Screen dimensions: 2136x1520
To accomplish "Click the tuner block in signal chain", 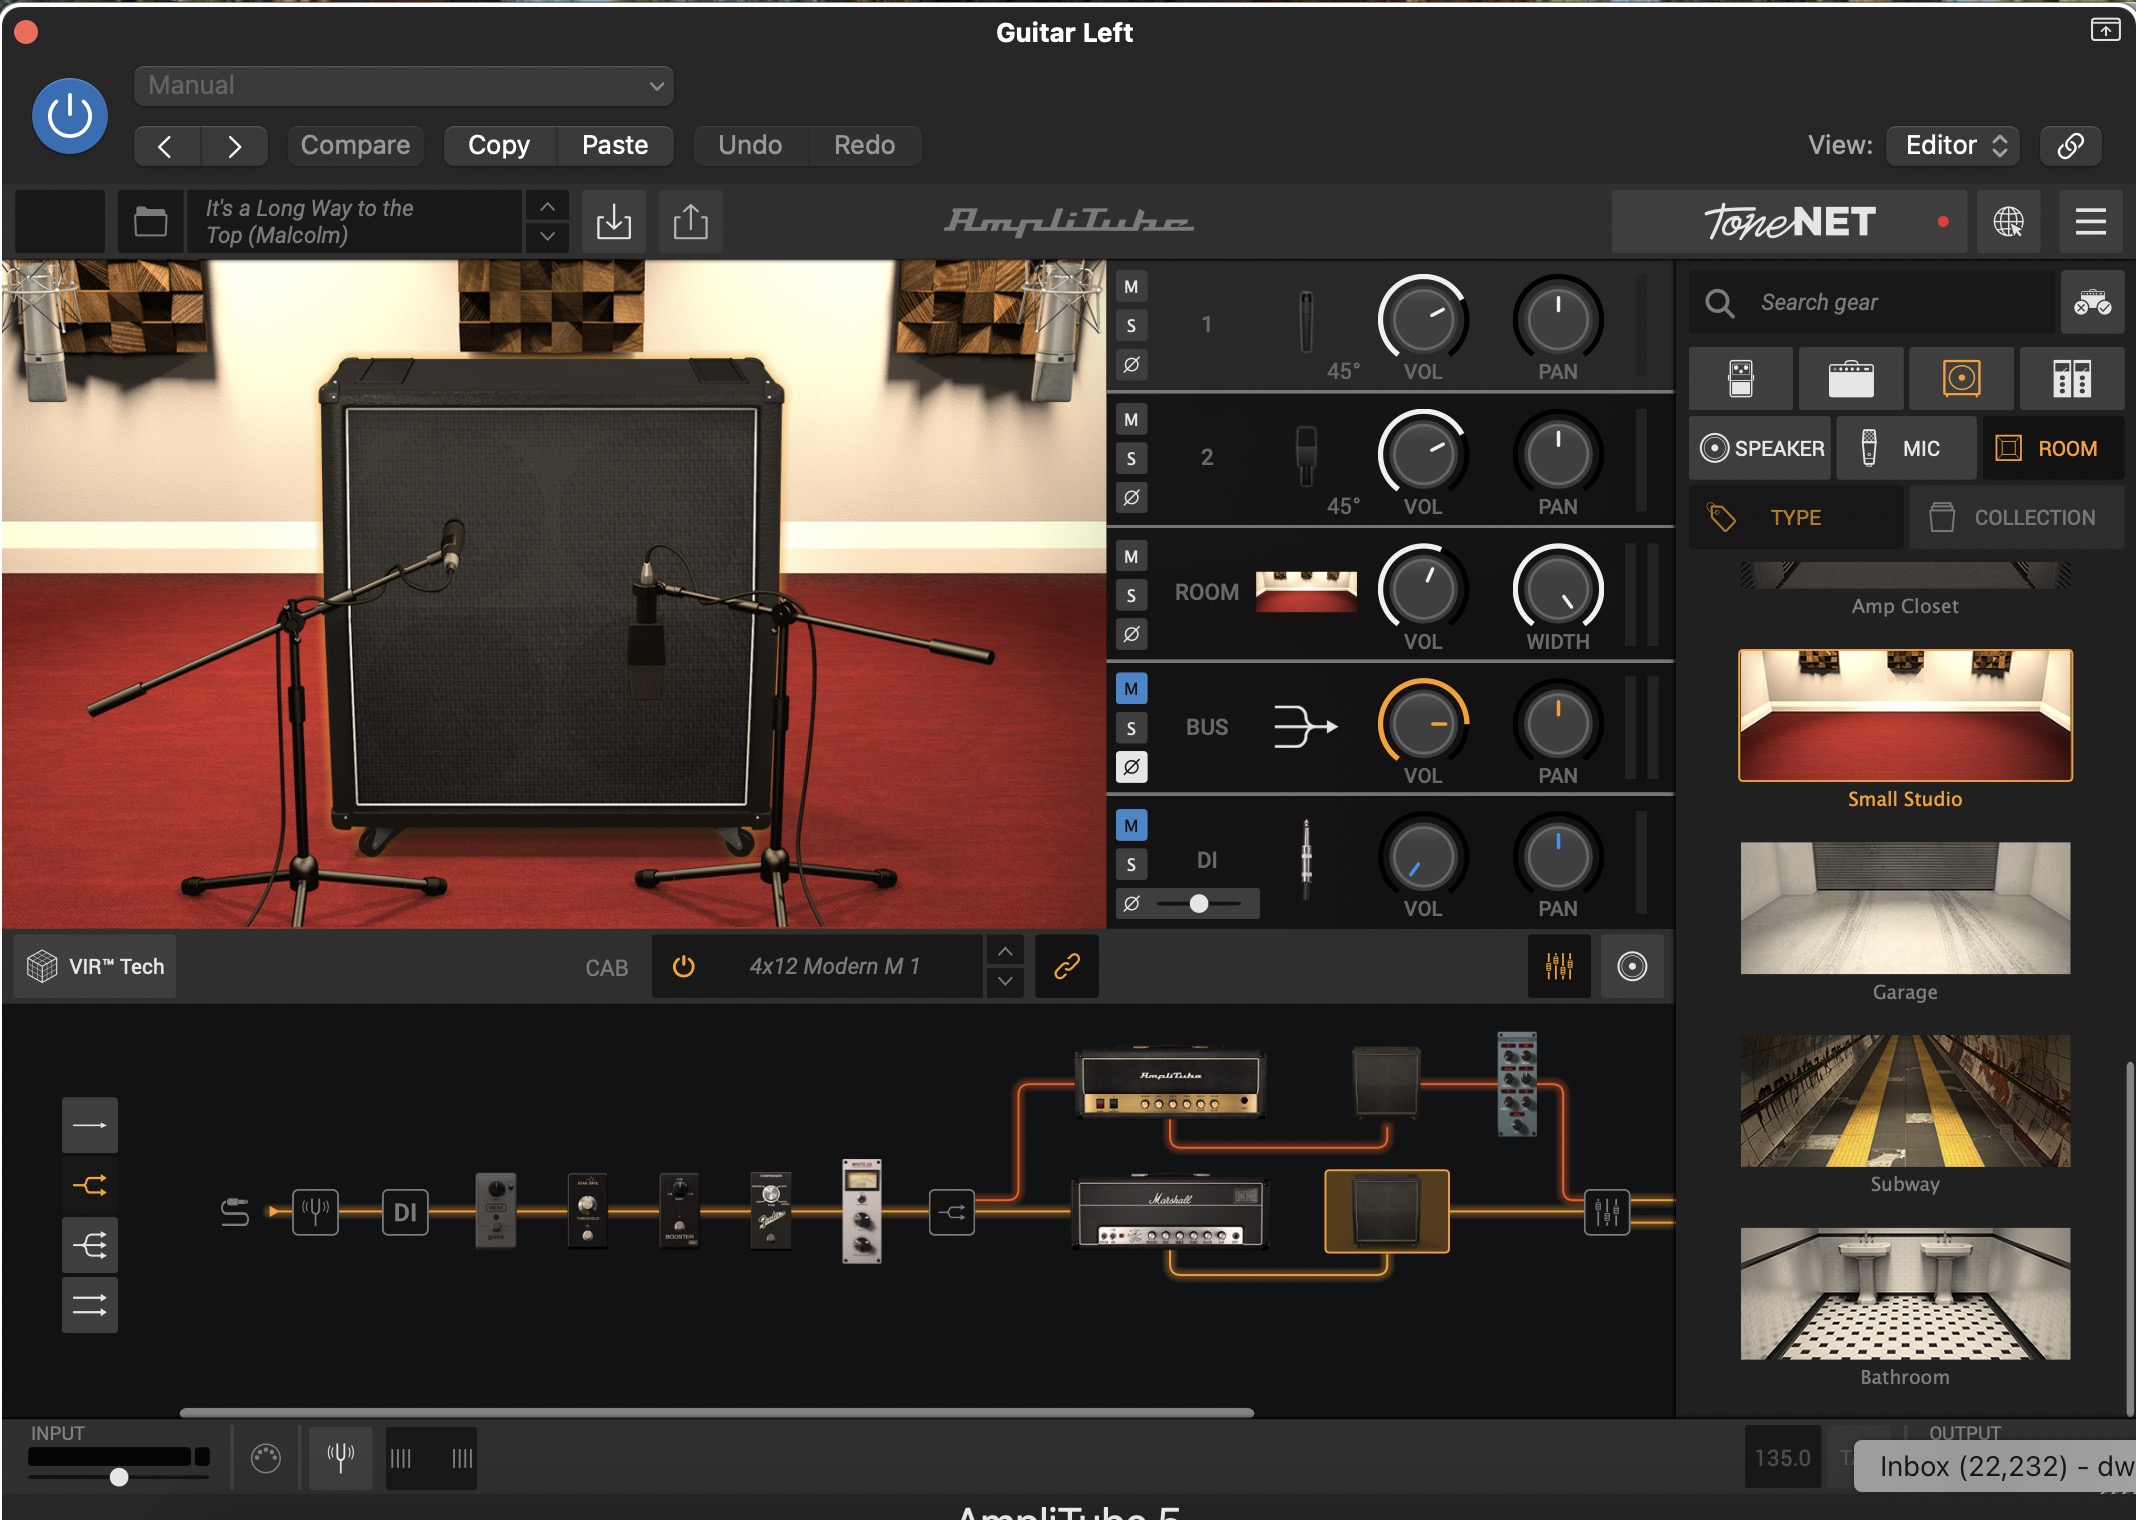I will tap(315, 1212).
